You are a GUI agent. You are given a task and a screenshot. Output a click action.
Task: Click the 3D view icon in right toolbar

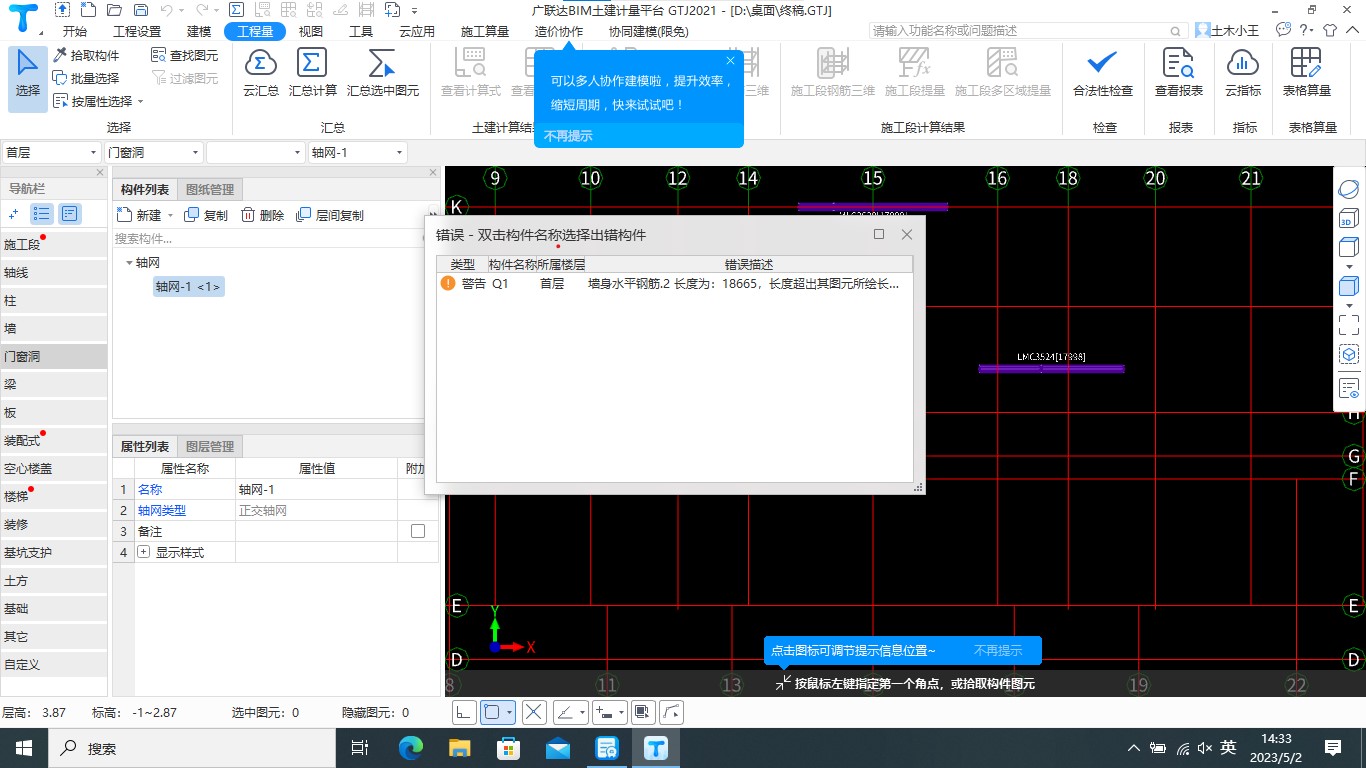tap(1348, 219)
